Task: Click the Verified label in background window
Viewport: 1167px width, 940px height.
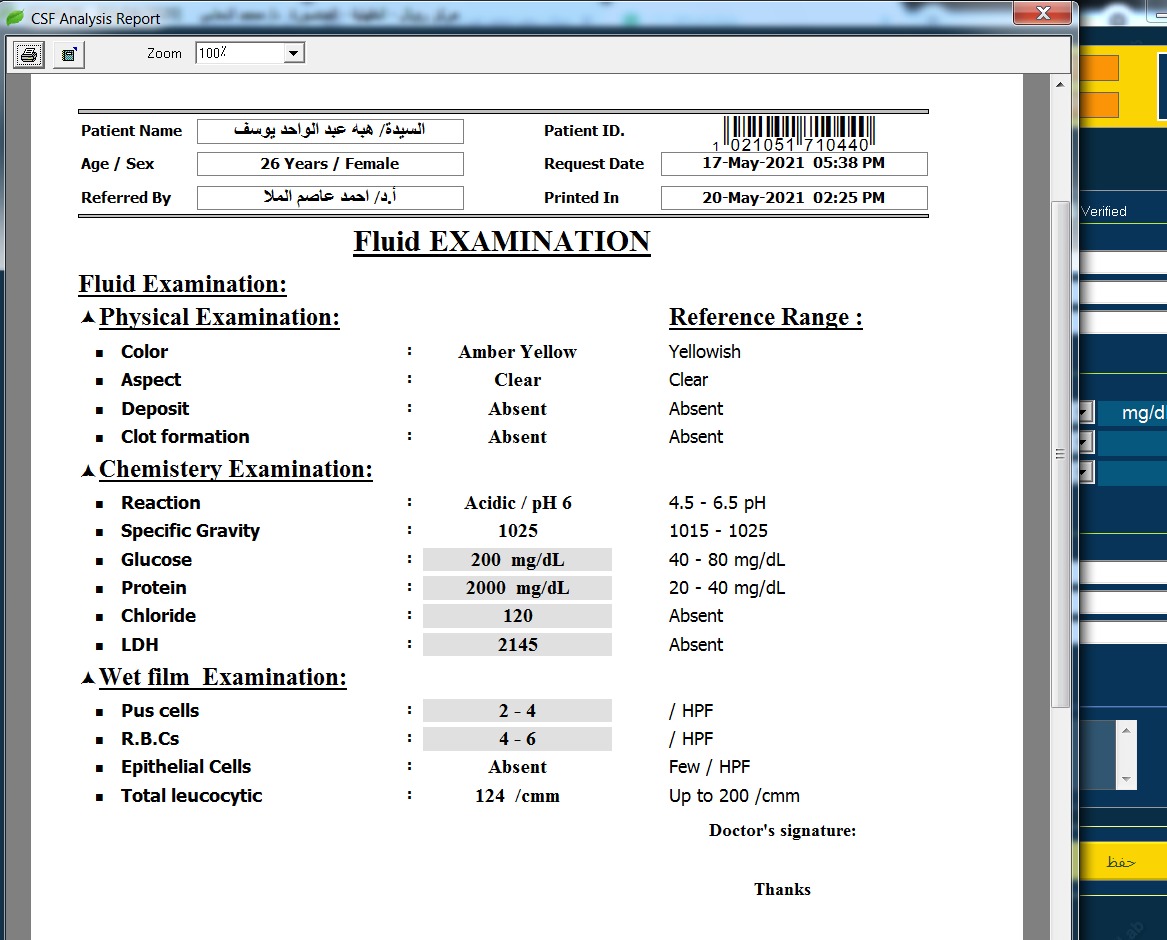Action: pos(1104,211)
